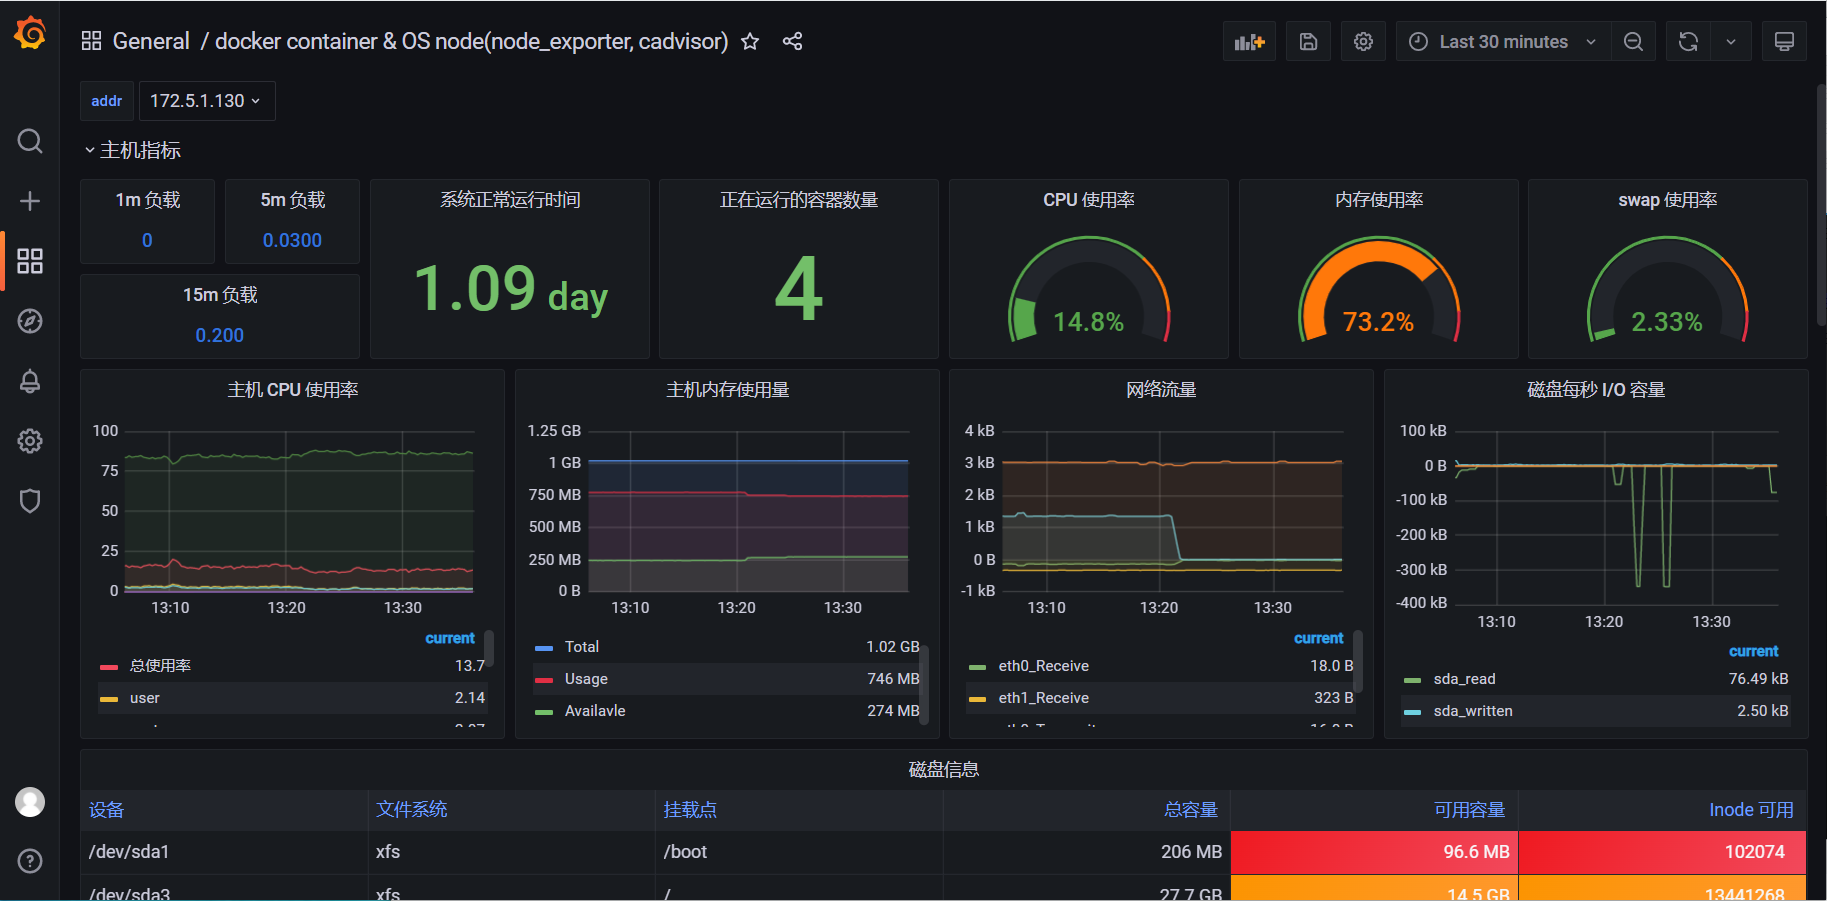
Task: Open the Explore compass icon
Action: pyautogui.click(x=30, y=321)
